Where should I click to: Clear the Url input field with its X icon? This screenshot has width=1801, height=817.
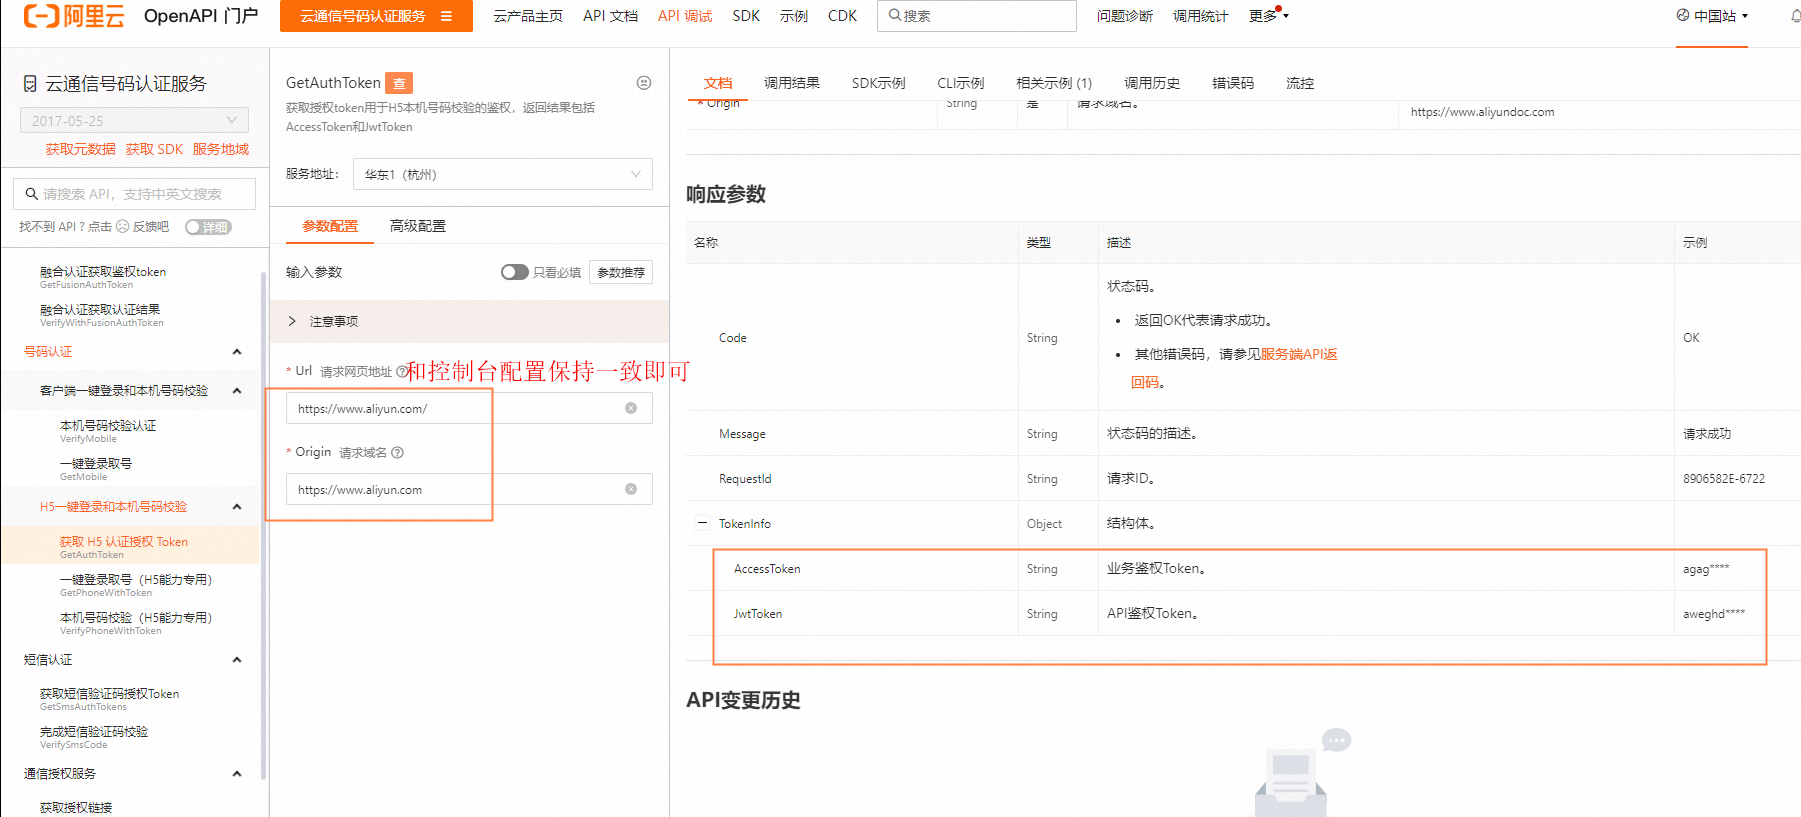631,408
